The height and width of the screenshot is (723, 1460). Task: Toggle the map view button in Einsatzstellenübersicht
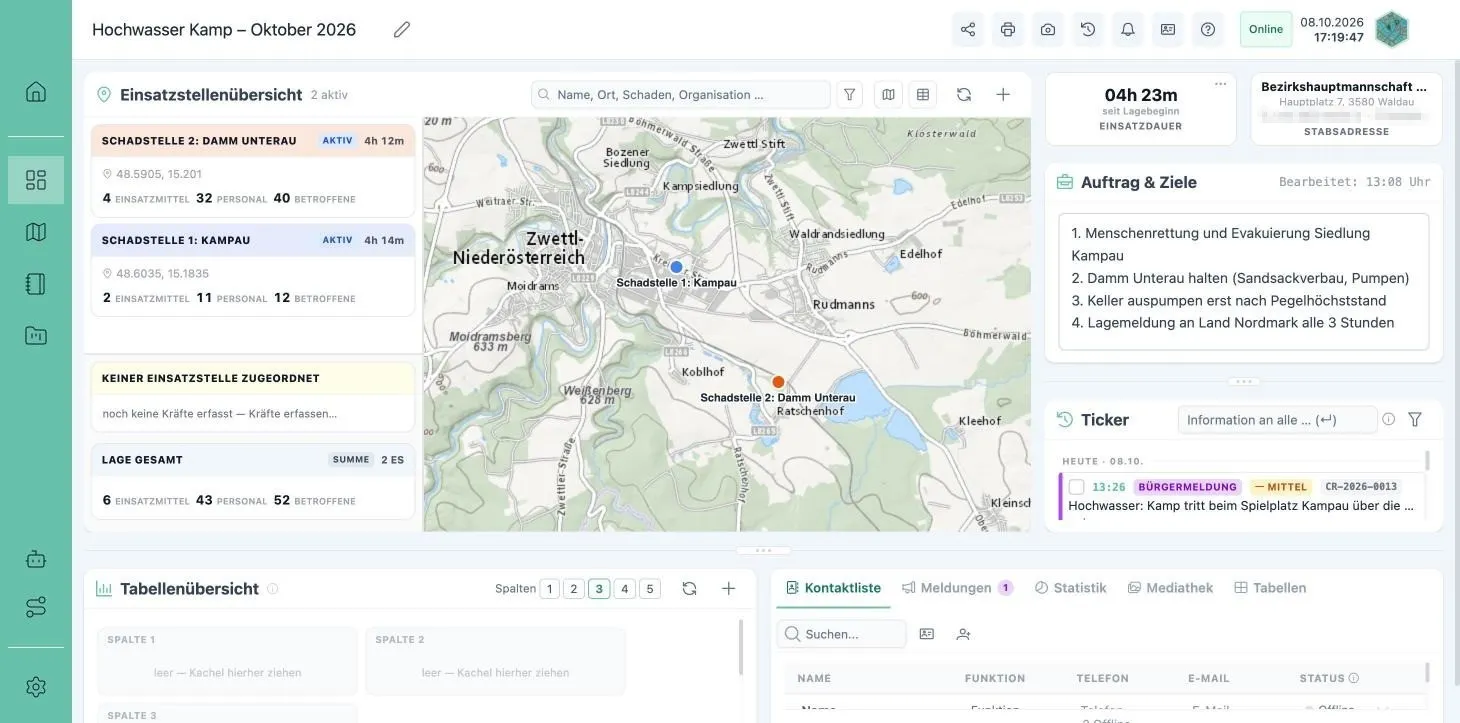tap(887, 95)
